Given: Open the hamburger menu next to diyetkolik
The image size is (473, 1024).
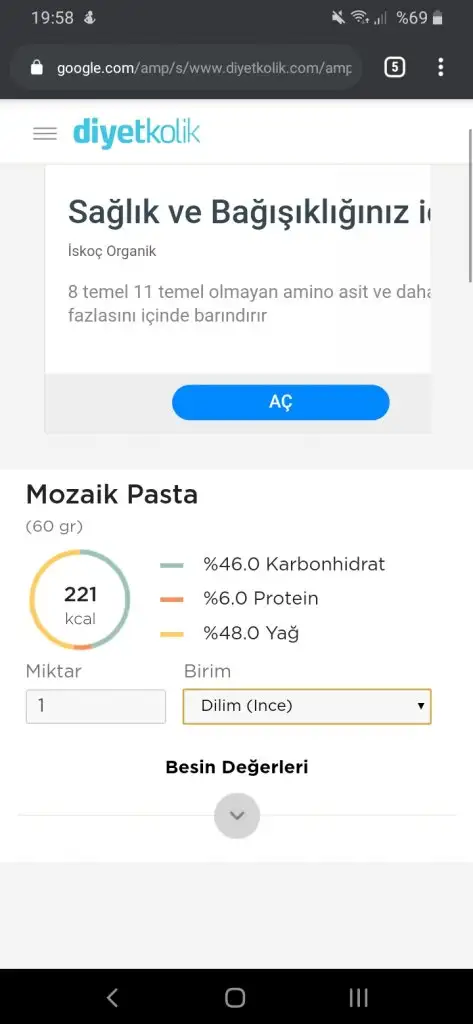Looking at the screenshot, I should click(44, 133).
